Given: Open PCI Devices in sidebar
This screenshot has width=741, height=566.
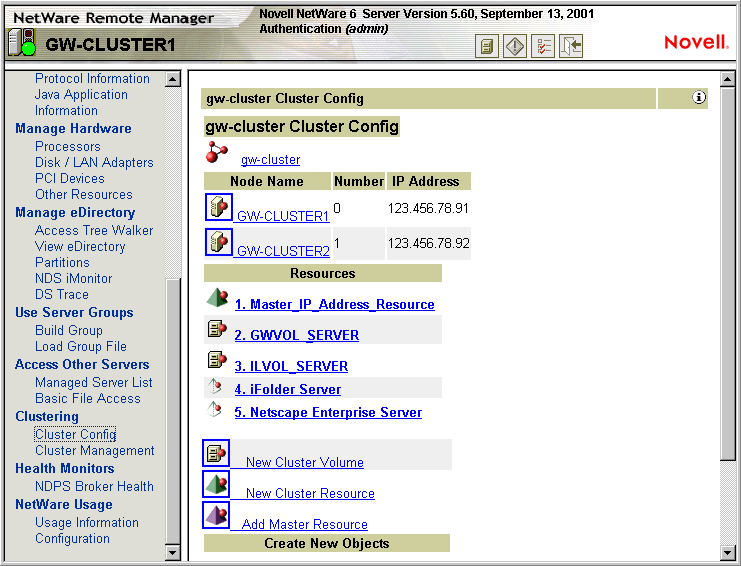Looking at the screenshot, I should coord(69,179).
